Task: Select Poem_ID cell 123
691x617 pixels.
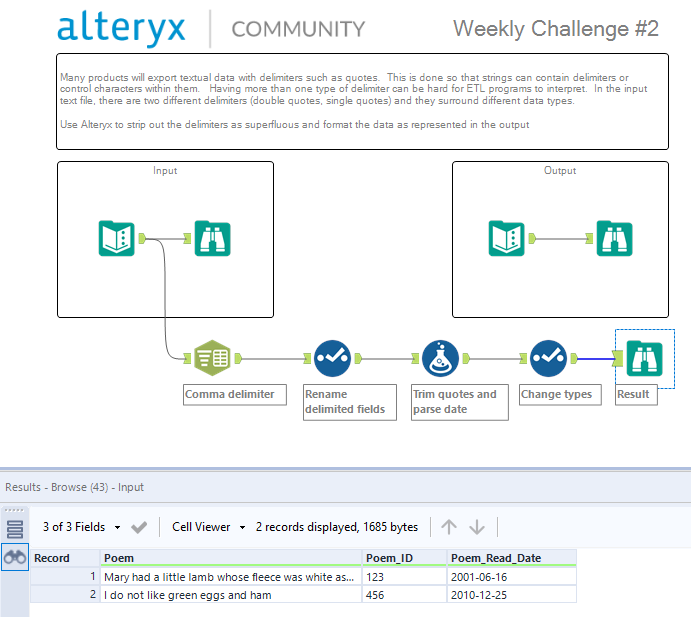Action: coord(404,577)
